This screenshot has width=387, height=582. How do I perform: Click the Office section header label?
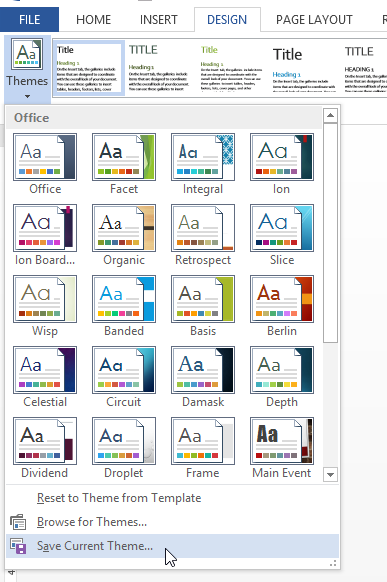(x=32, y=118)
